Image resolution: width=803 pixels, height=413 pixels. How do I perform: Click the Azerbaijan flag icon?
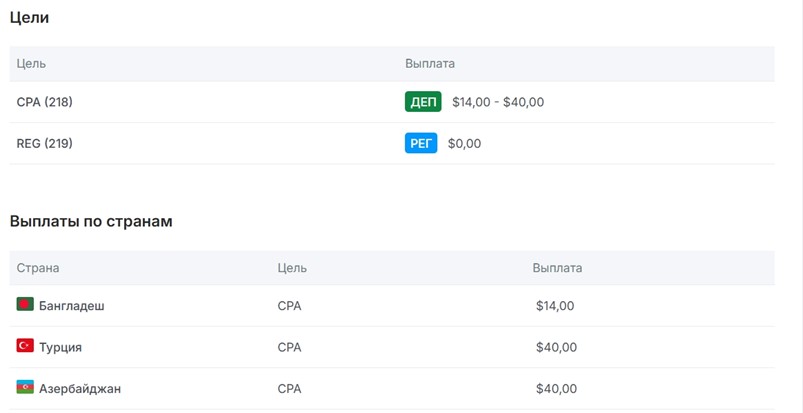tap(25, 388)
